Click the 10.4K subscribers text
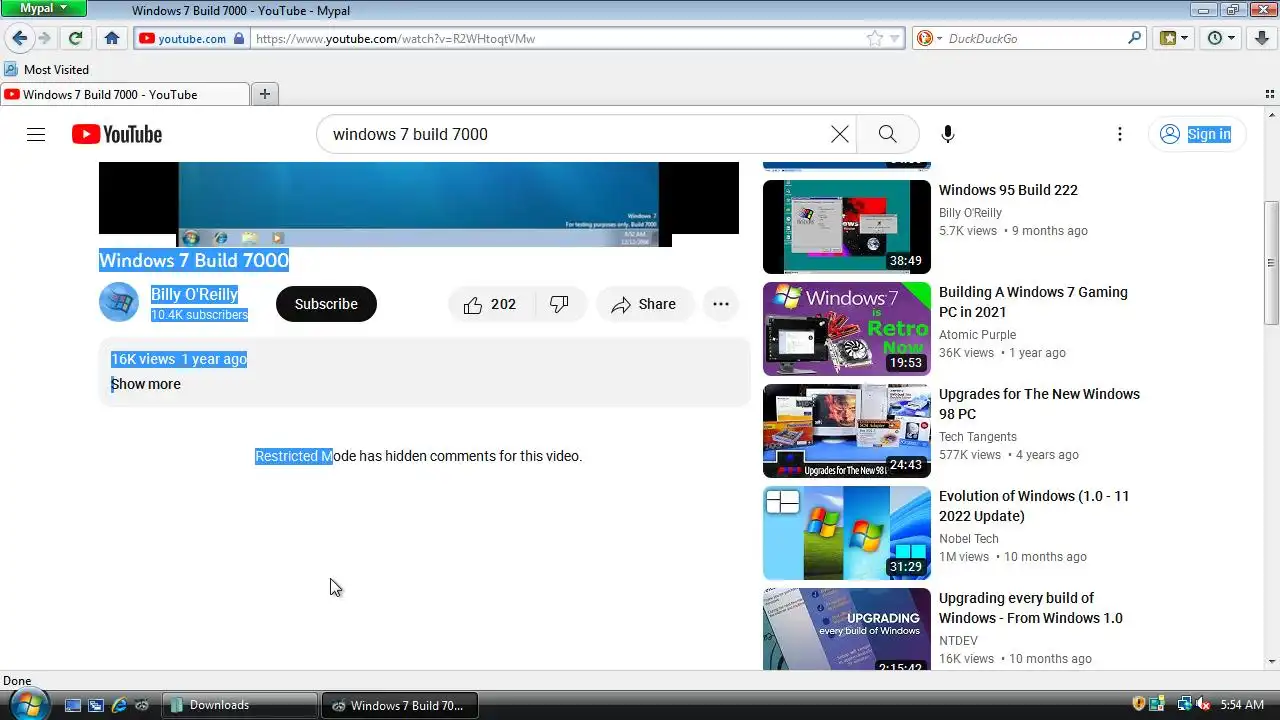This screenshot has height=720, width=1280. click(x=199, y=315)
